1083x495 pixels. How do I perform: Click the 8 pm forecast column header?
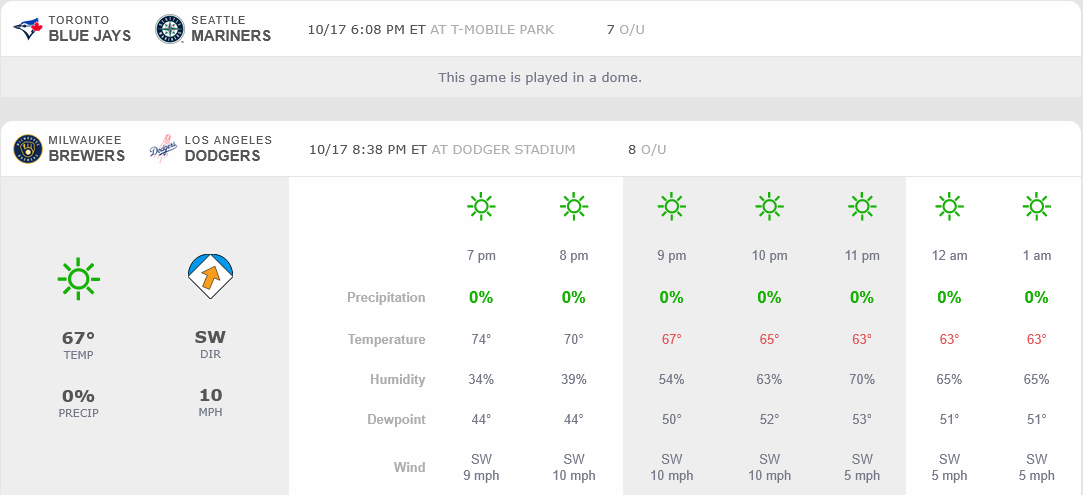point(573,256)
